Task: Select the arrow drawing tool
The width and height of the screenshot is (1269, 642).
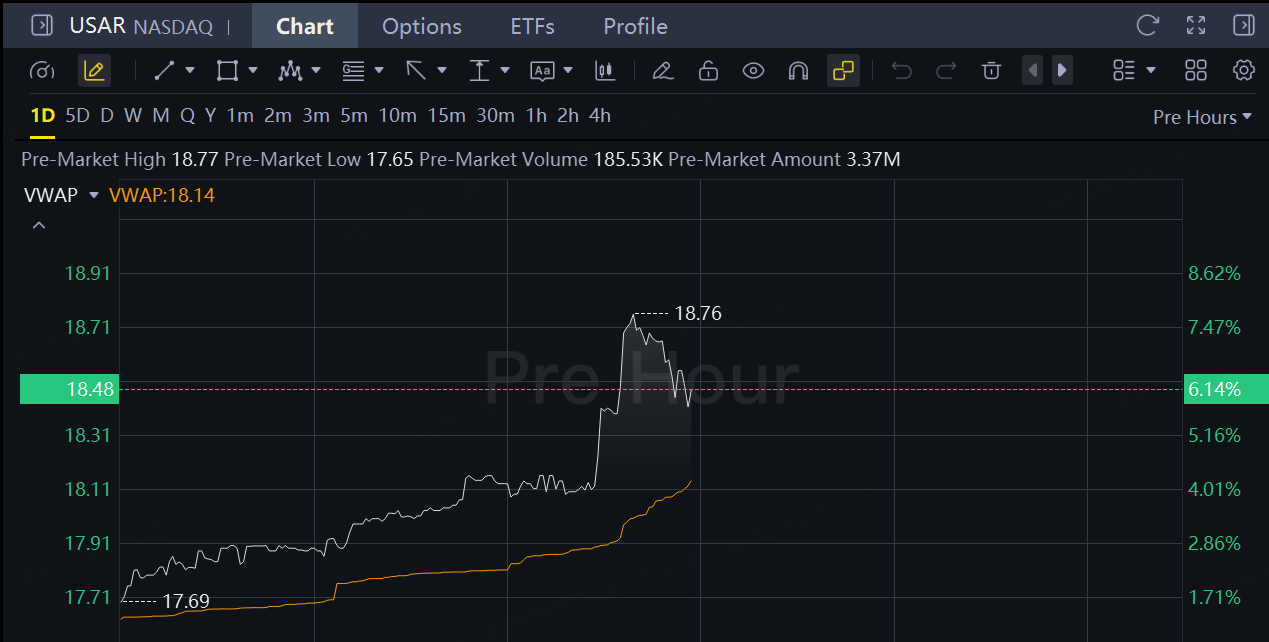Action: point(416,70)
